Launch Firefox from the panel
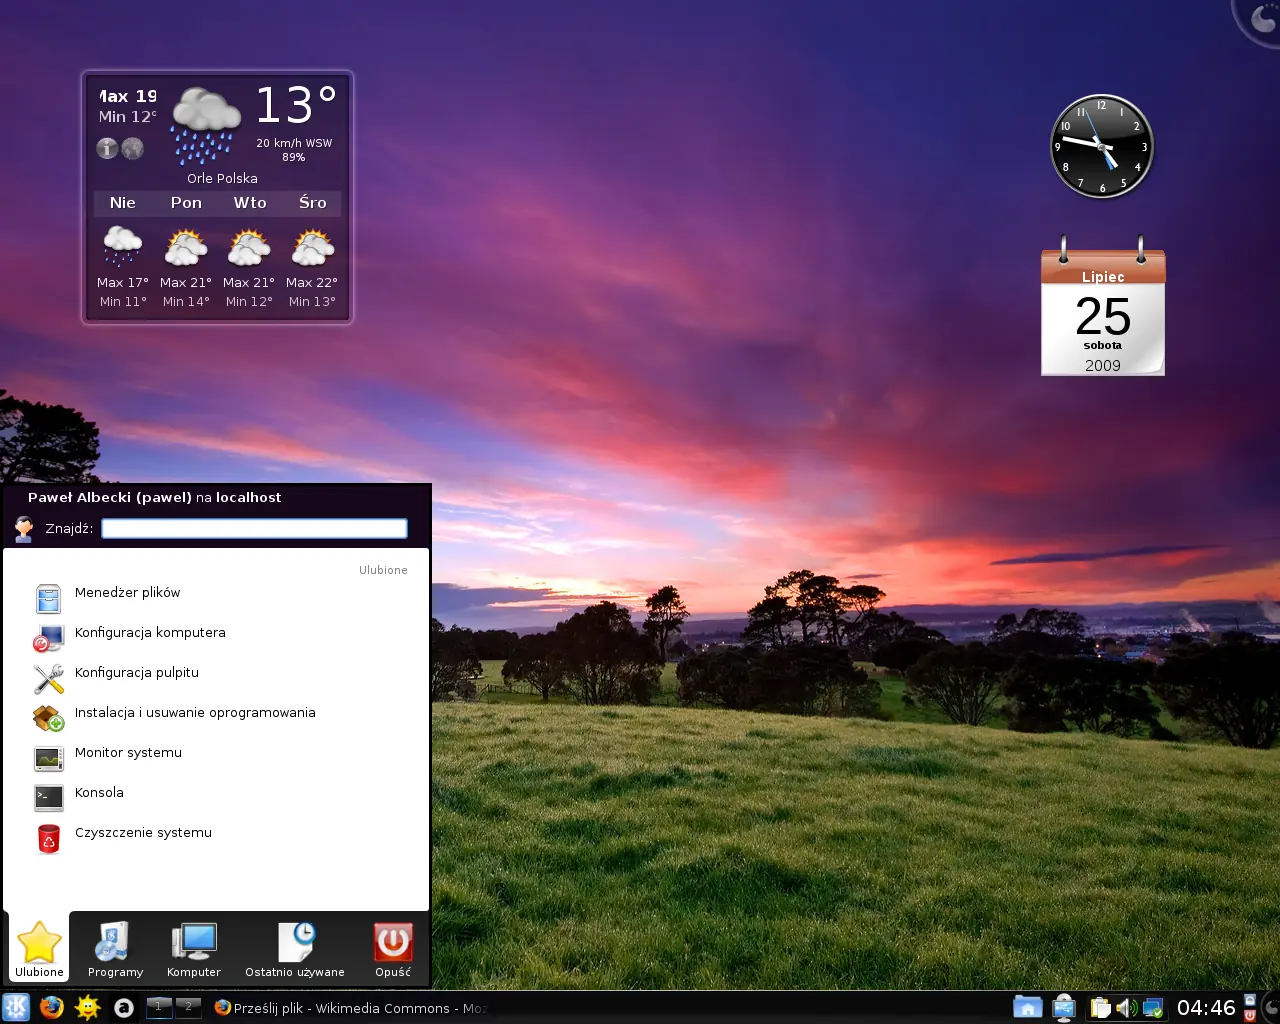The width and height of the screenshot is (1280, 1024). click(52, 1007)
